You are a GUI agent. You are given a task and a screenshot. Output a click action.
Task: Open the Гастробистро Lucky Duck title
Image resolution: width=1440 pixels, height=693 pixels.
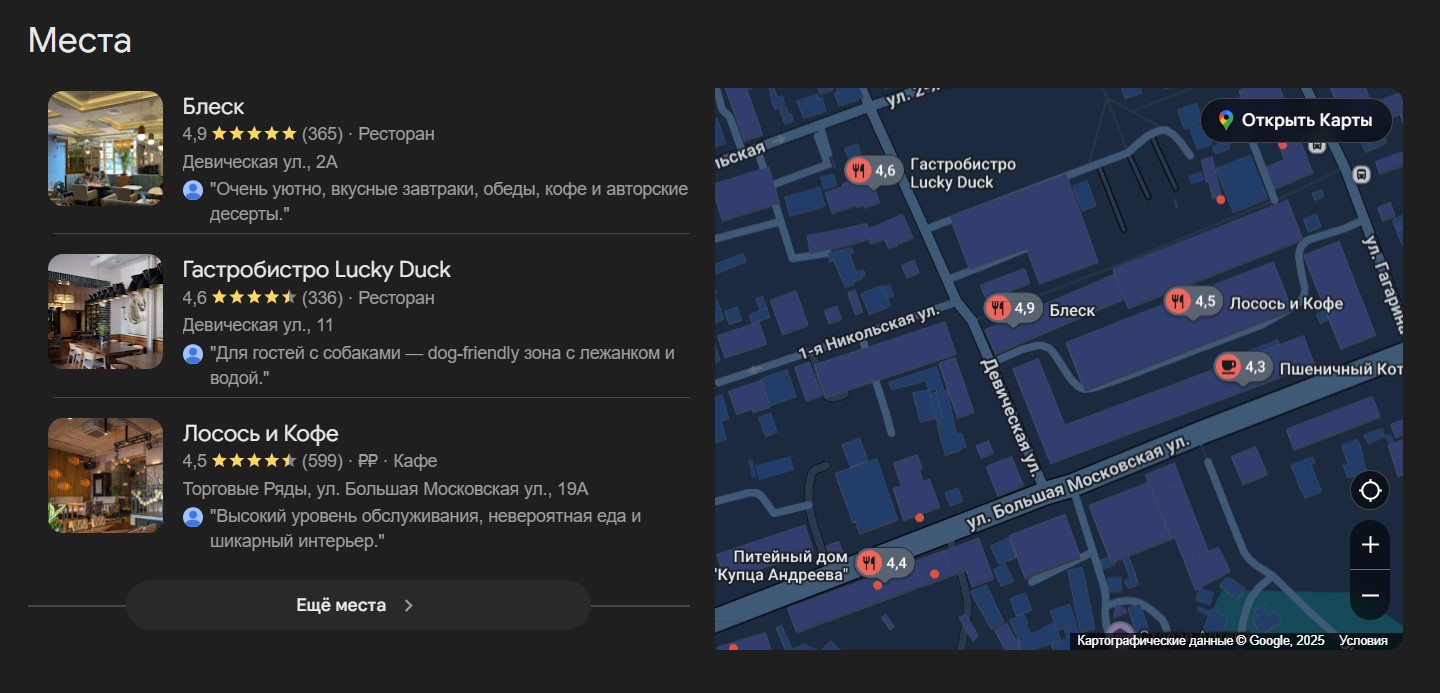click(316, 270)
